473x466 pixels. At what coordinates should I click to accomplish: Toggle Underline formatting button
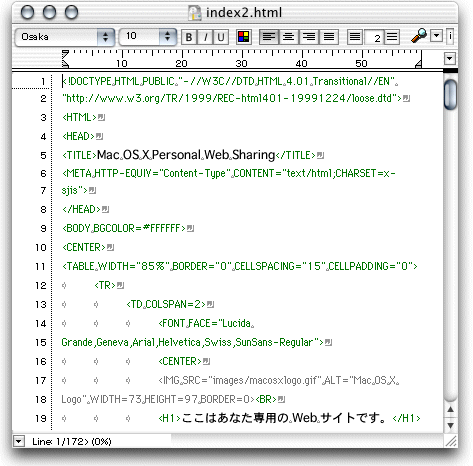(221, 37)
